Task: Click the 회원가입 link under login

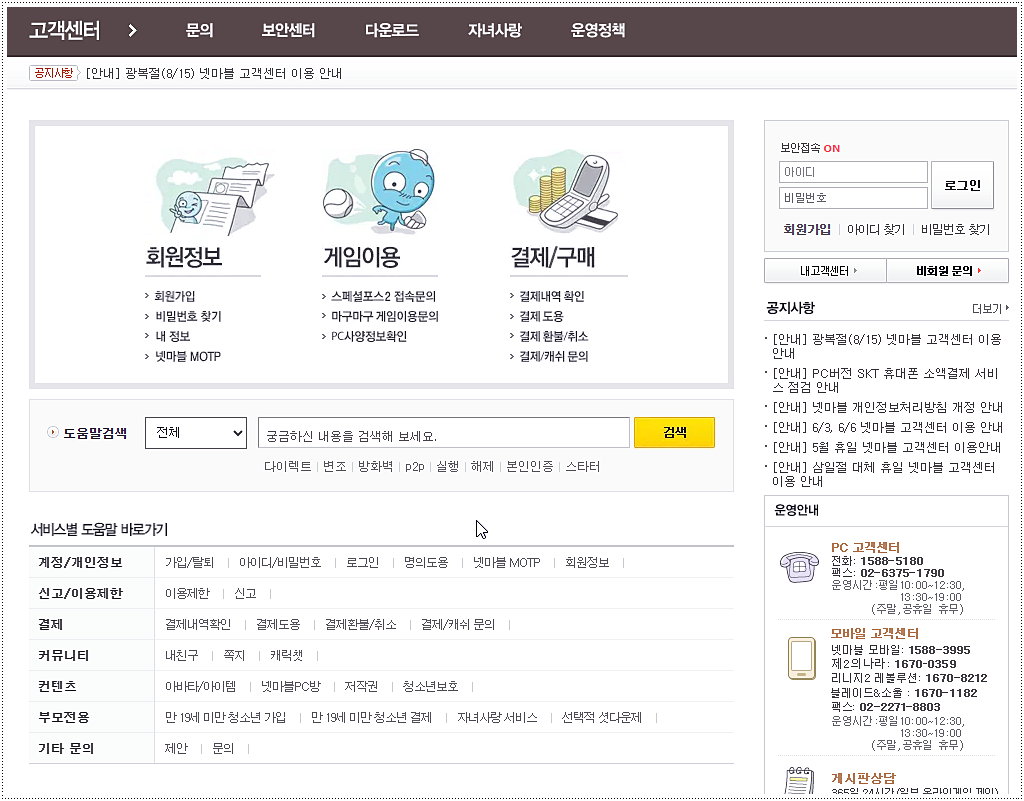Action: 807,229
